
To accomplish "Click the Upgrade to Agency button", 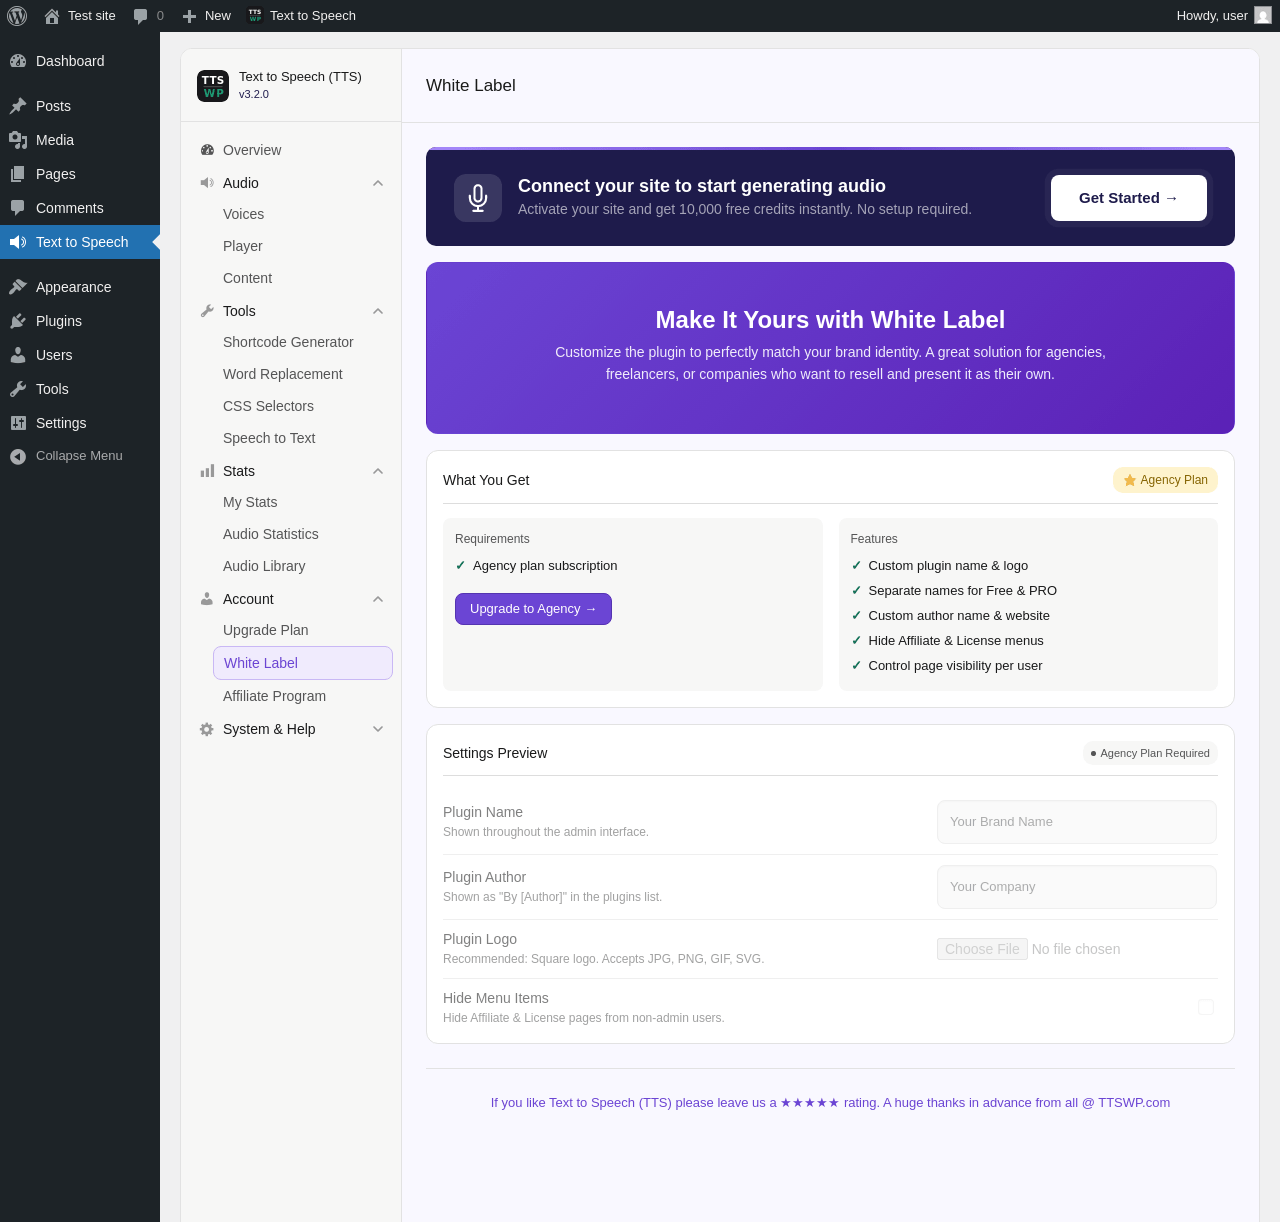I will coord(533,609).
